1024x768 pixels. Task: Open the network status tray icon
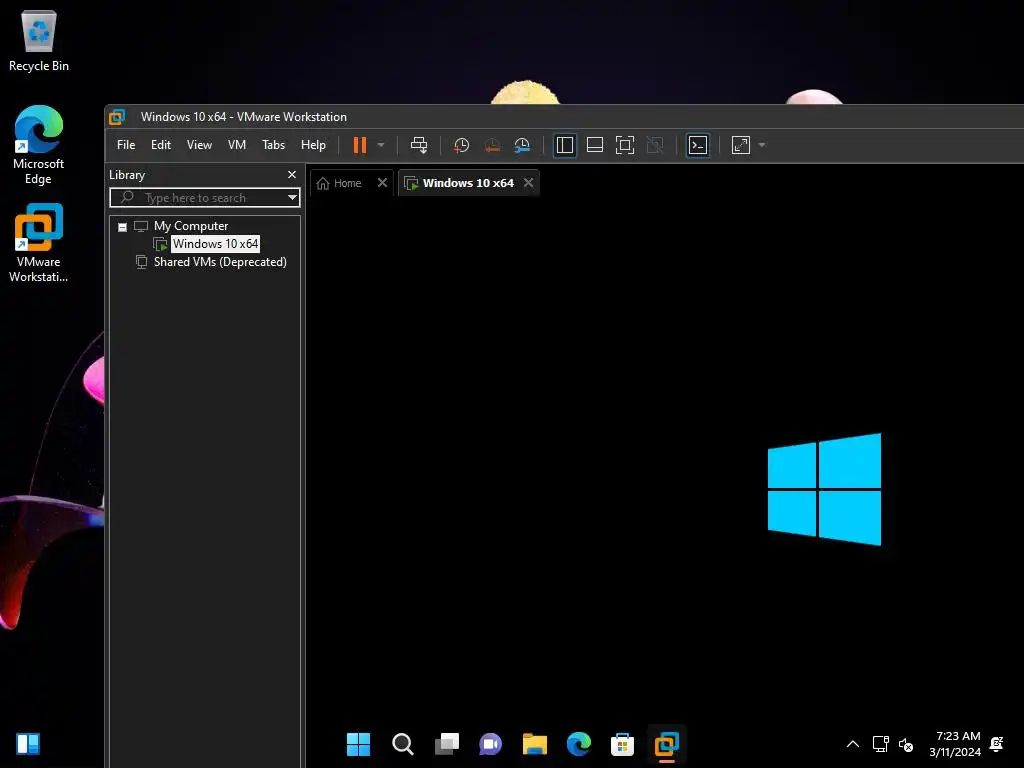point(880,744)
